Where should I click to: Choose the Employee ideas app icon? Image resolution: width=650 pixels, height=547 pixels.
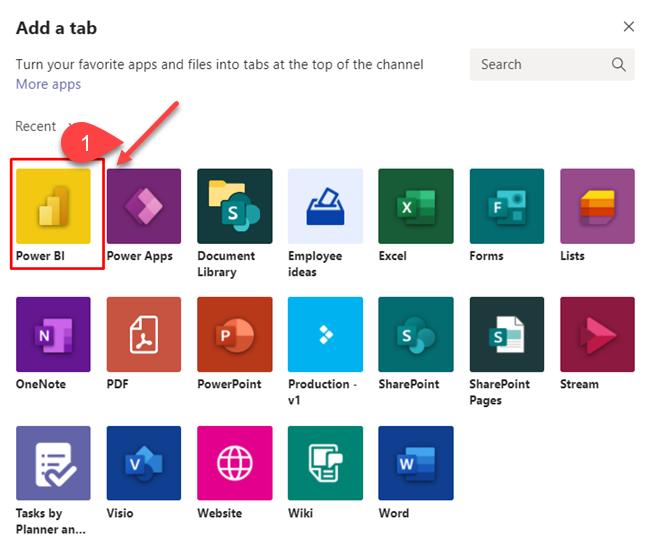pos(325,206)
